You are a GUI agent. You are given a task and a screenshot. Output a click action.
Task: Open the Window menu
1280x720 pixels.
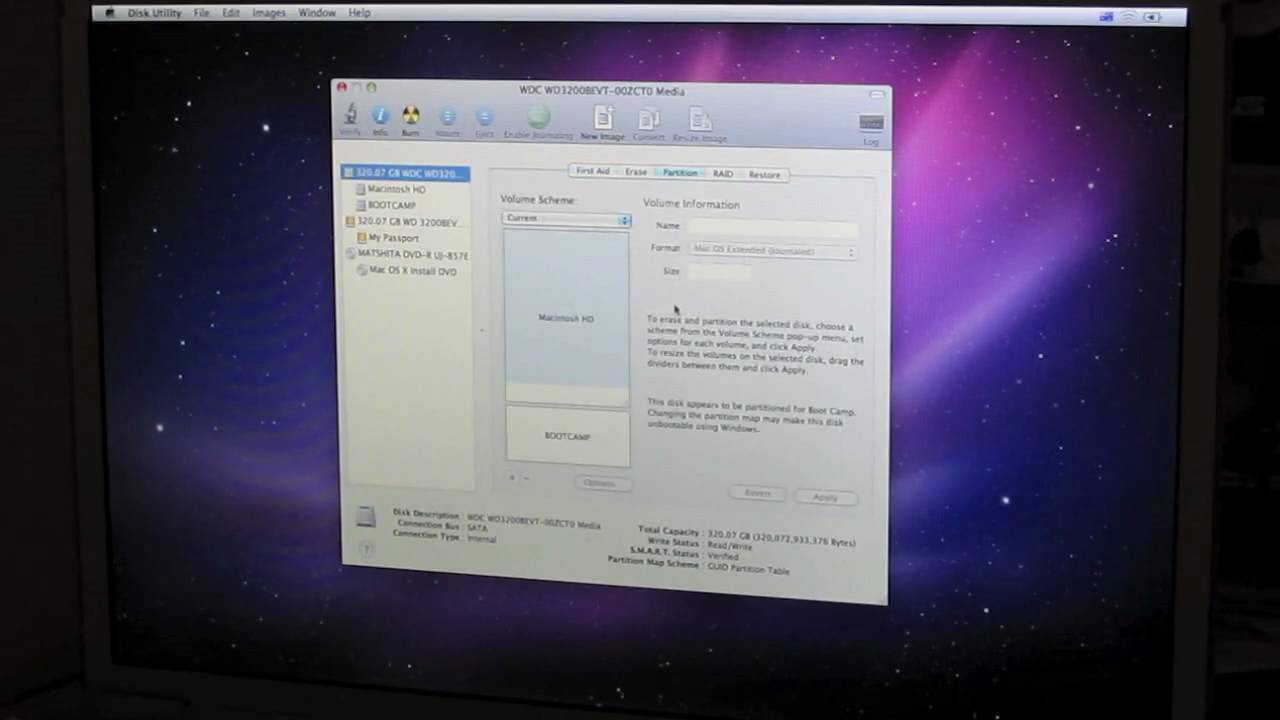[317, 13]
